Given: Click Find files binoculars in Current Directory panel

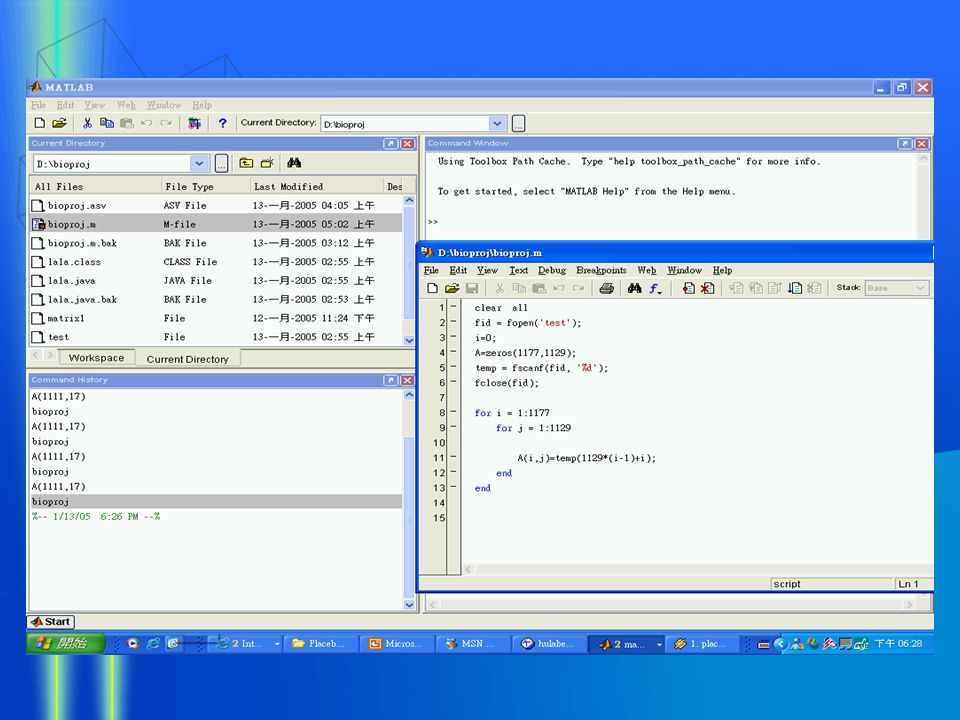Looking at the screenshot, I should coord(294,163).
